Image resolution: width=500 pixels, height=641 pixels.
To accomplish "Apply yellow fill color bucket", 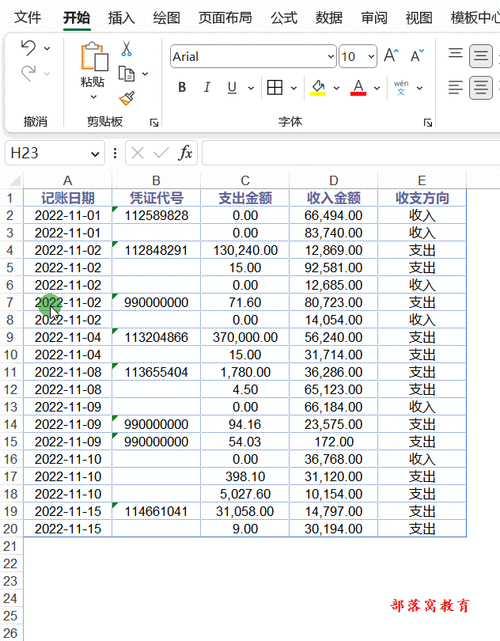I will point(318,87).
